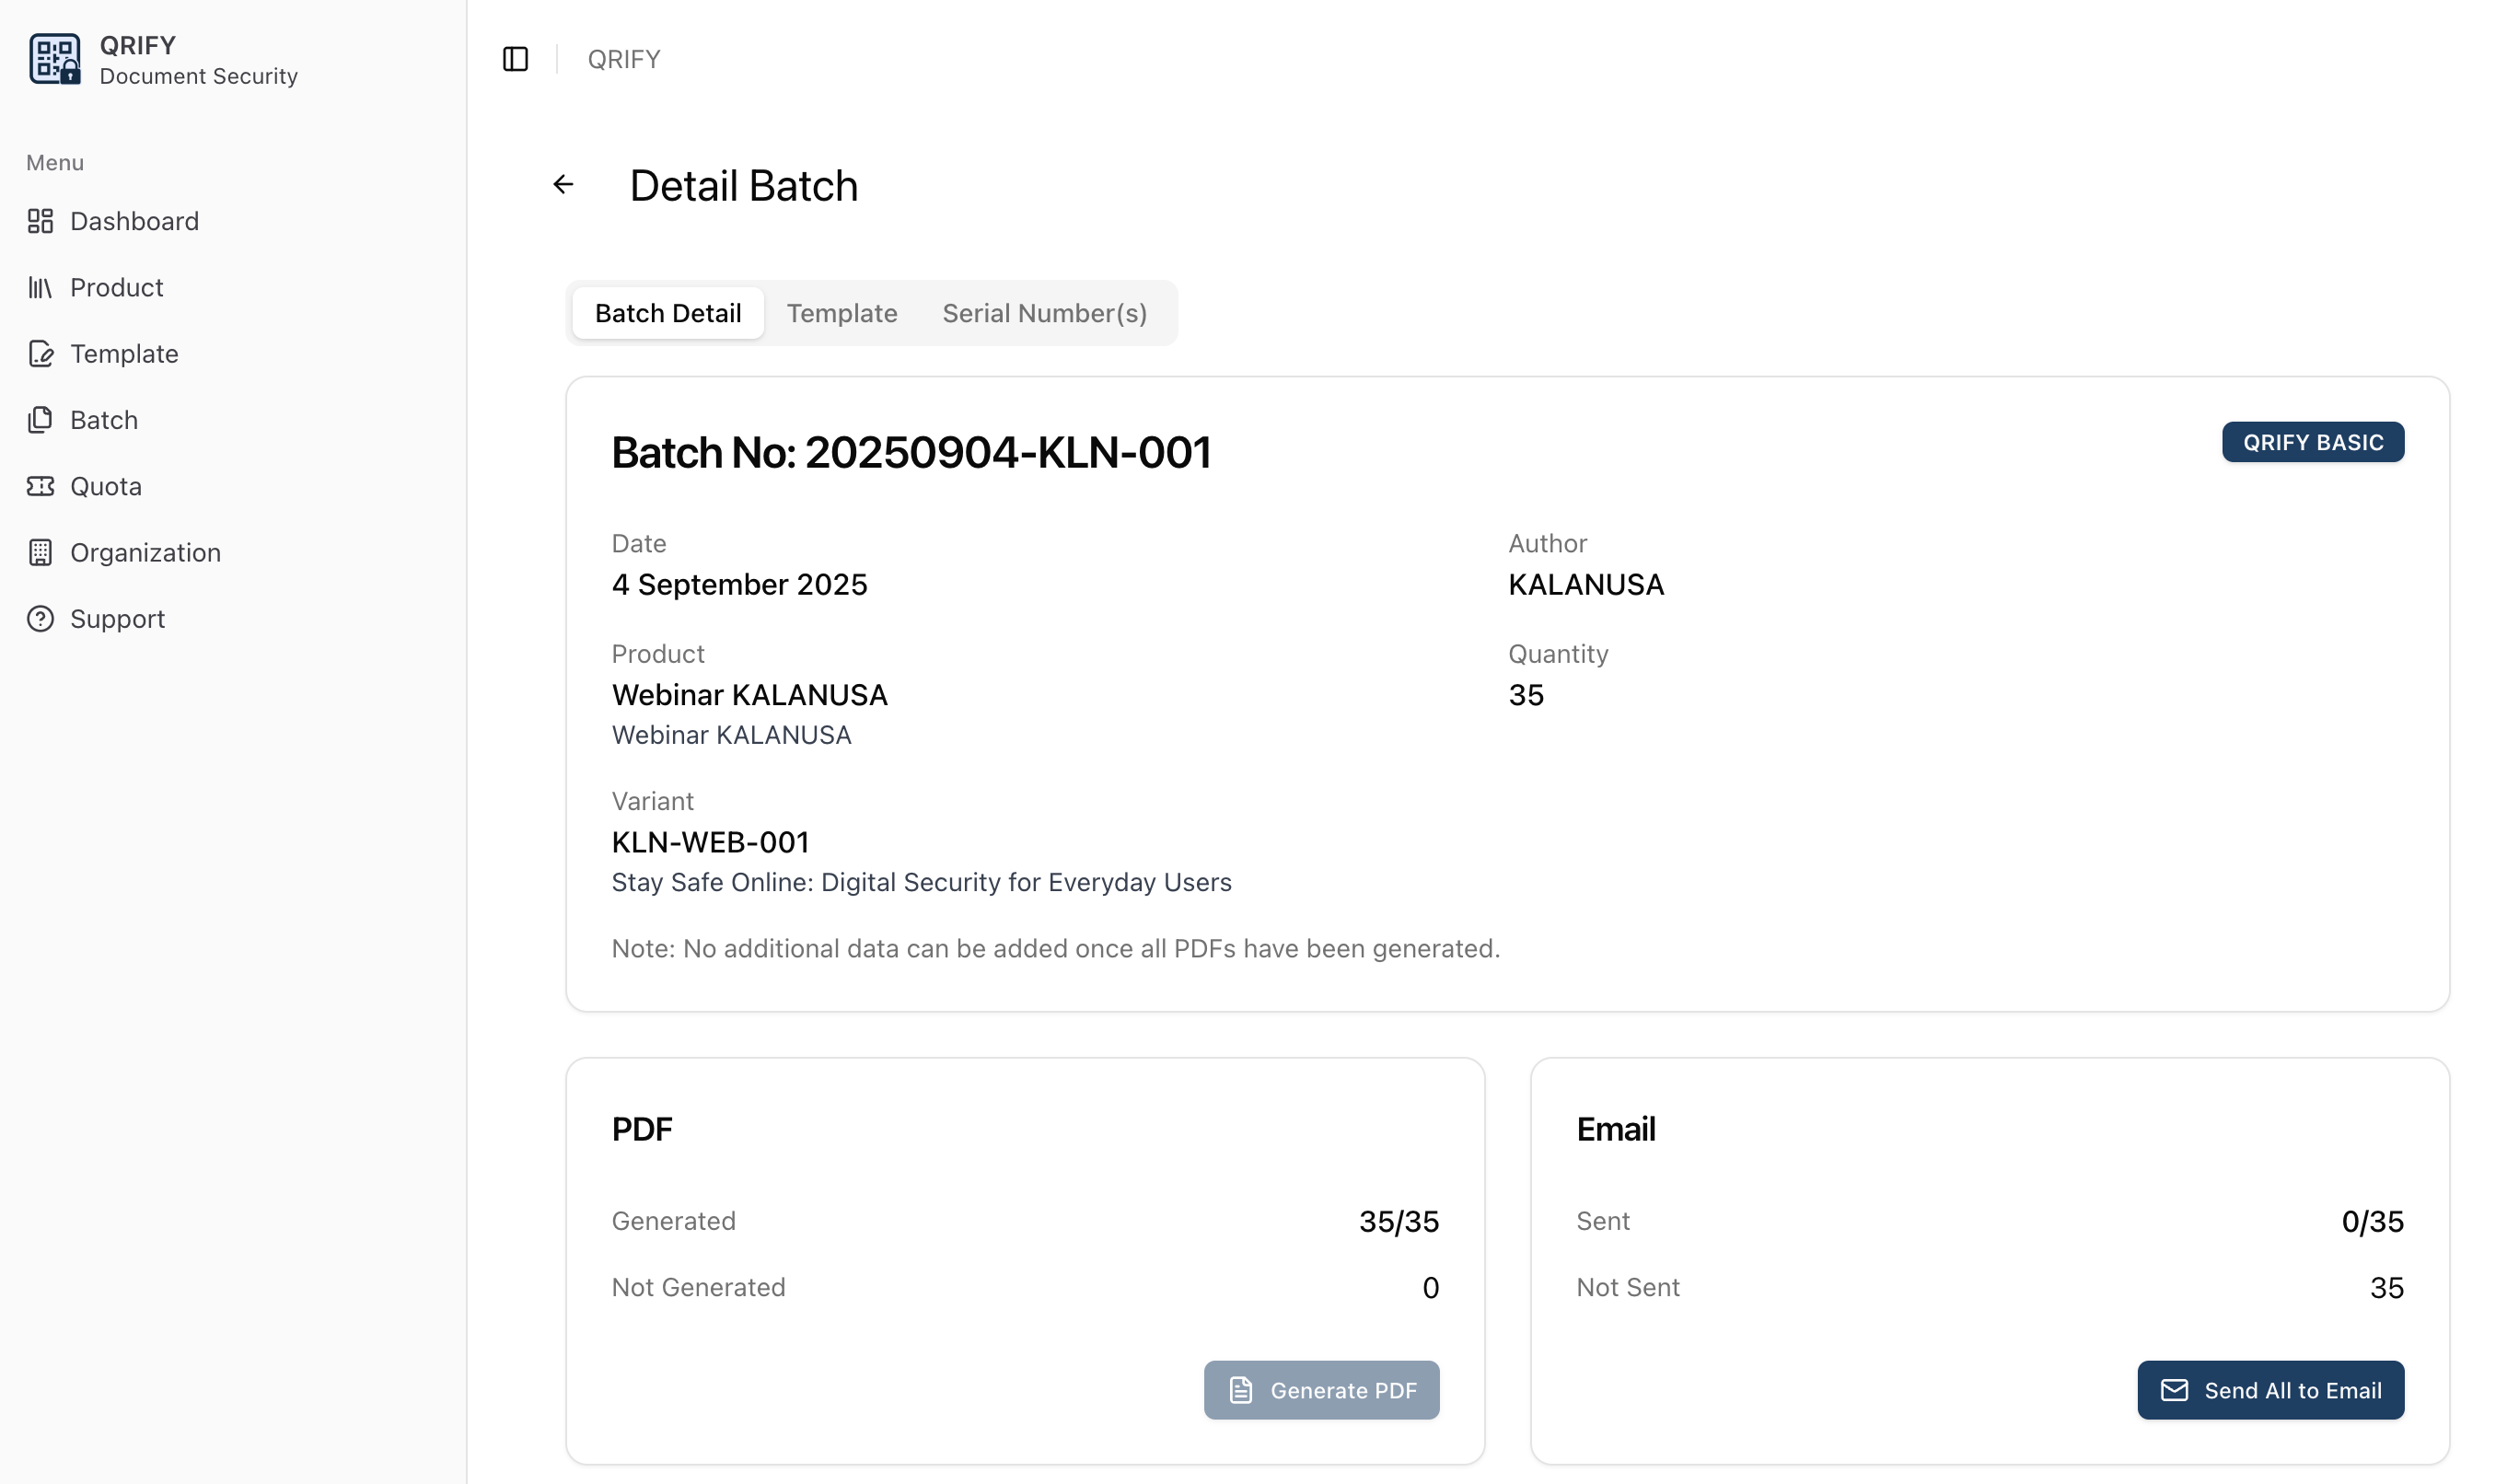Click the back arrow beside Detail Batch
2519x1484 pixels.
pyautogui.click(x=563, y=185)
